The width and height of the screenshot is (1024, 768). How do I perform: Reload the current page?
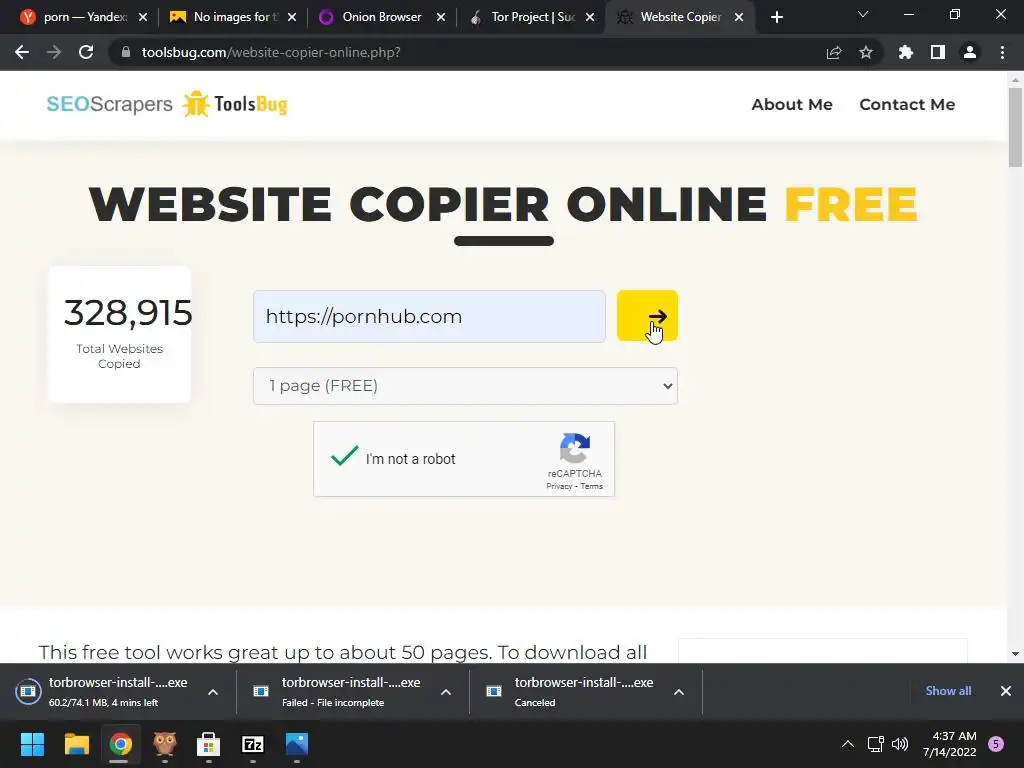click(x=86, y=52)
